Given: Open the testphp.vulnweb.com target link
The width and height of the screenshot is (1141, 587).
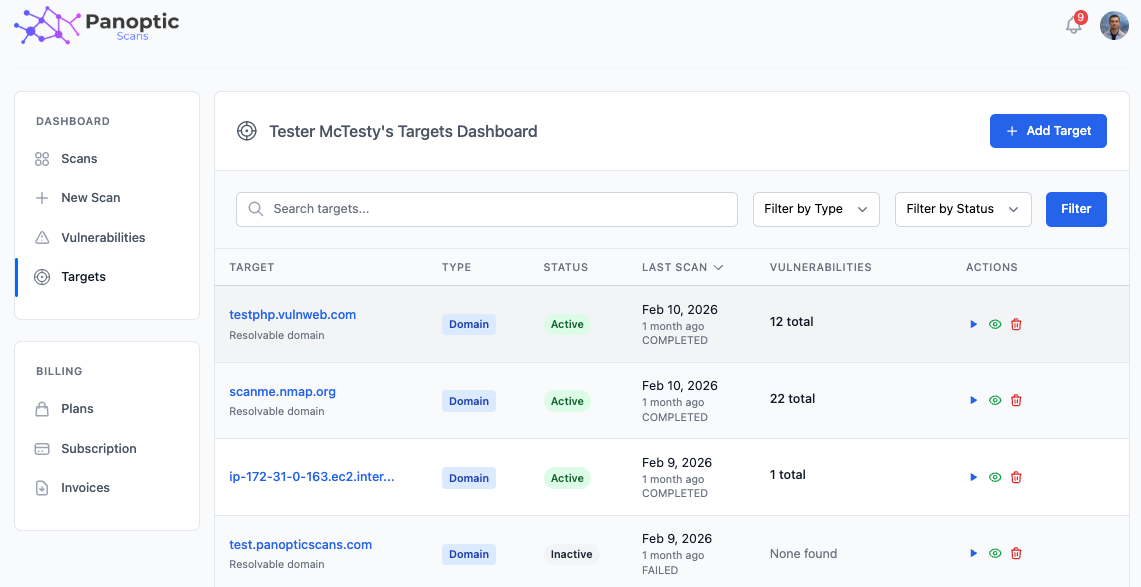Looking at the screenshot, I should [x=293, y=314].
